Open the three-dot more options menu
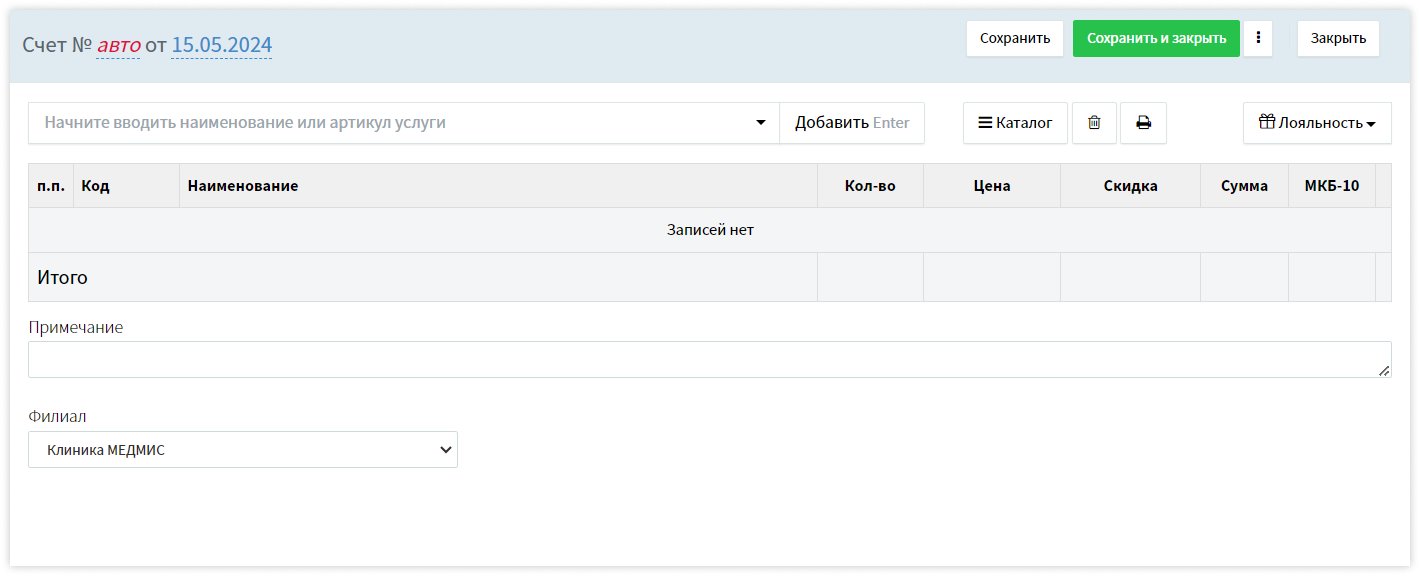This screenshot has width=1420, height=576. click(x=1258, y=39)
